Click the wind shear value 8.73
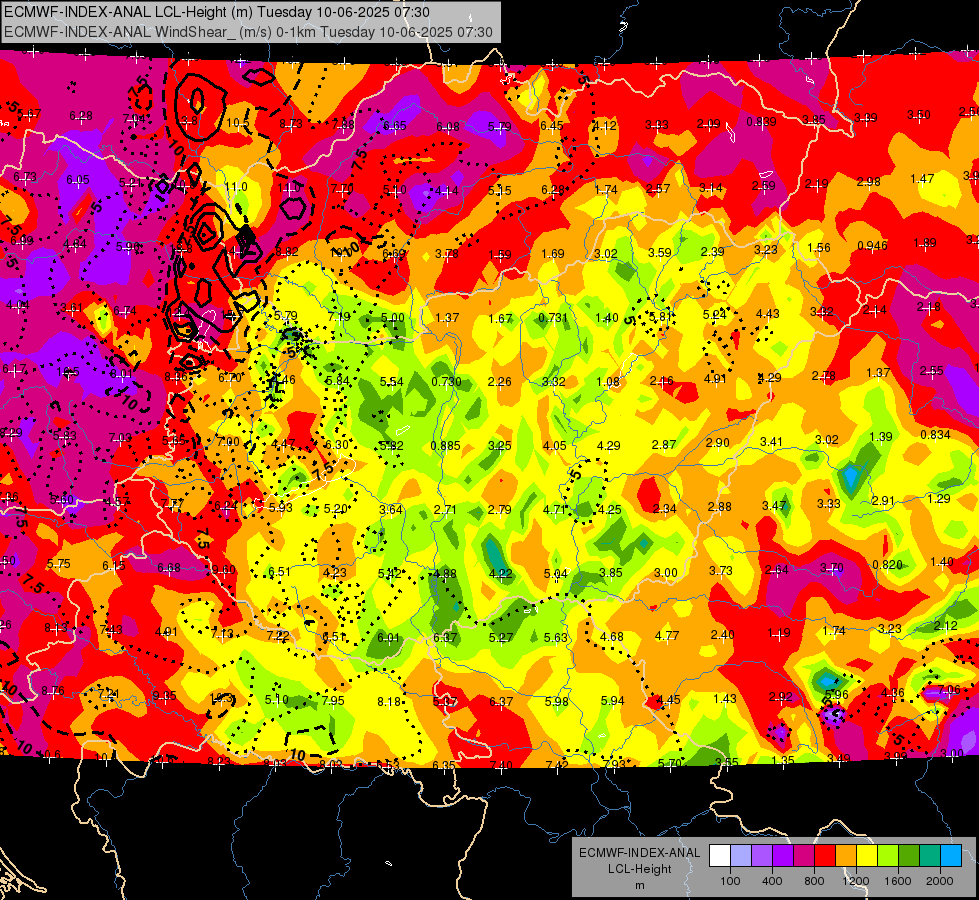Image resolution: width=979 pixels, height=900 pixels. pos(291,124)
